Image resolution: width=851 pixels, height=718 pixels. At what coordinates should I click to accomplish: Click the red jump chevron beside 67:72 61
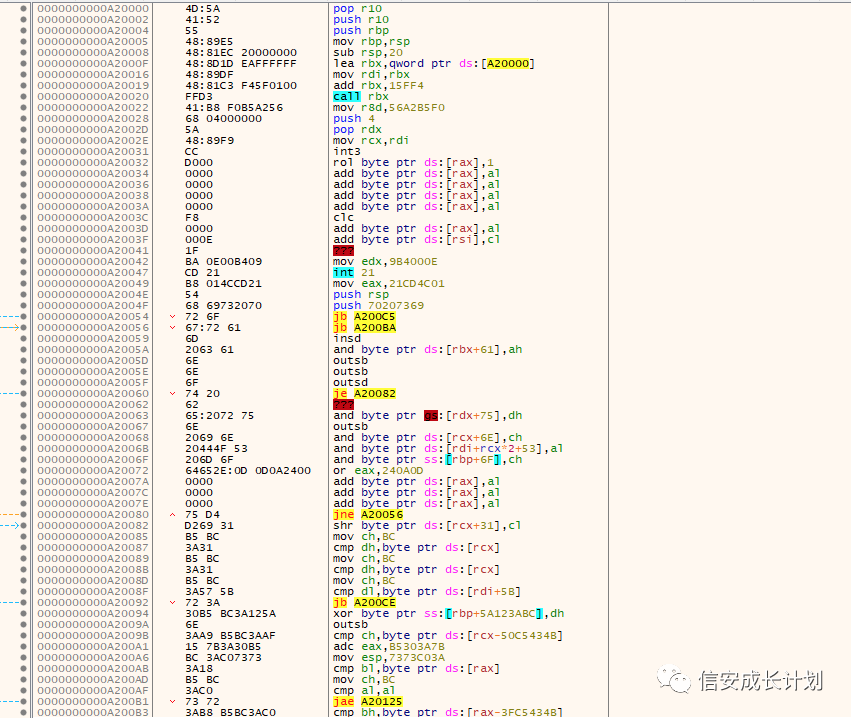pyautogui.click(x=173, y=327)
